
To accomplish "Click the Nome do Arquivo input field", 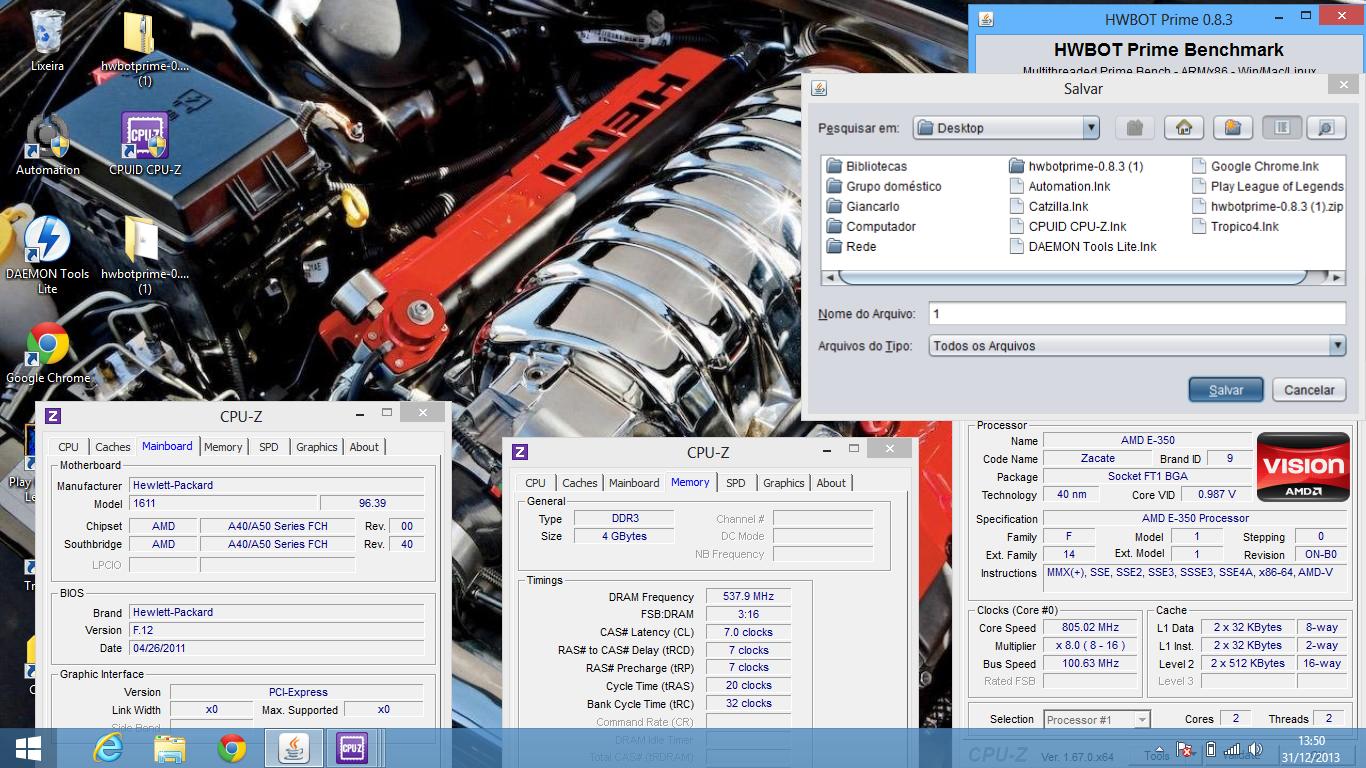I will pos(1137,314).
